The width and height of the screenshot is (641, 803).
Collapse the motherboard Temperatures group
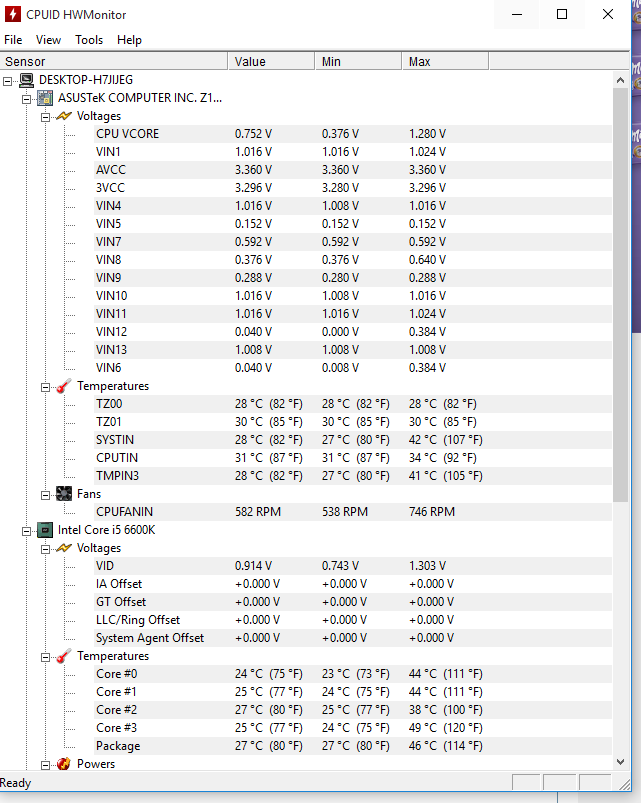[46, 387]
